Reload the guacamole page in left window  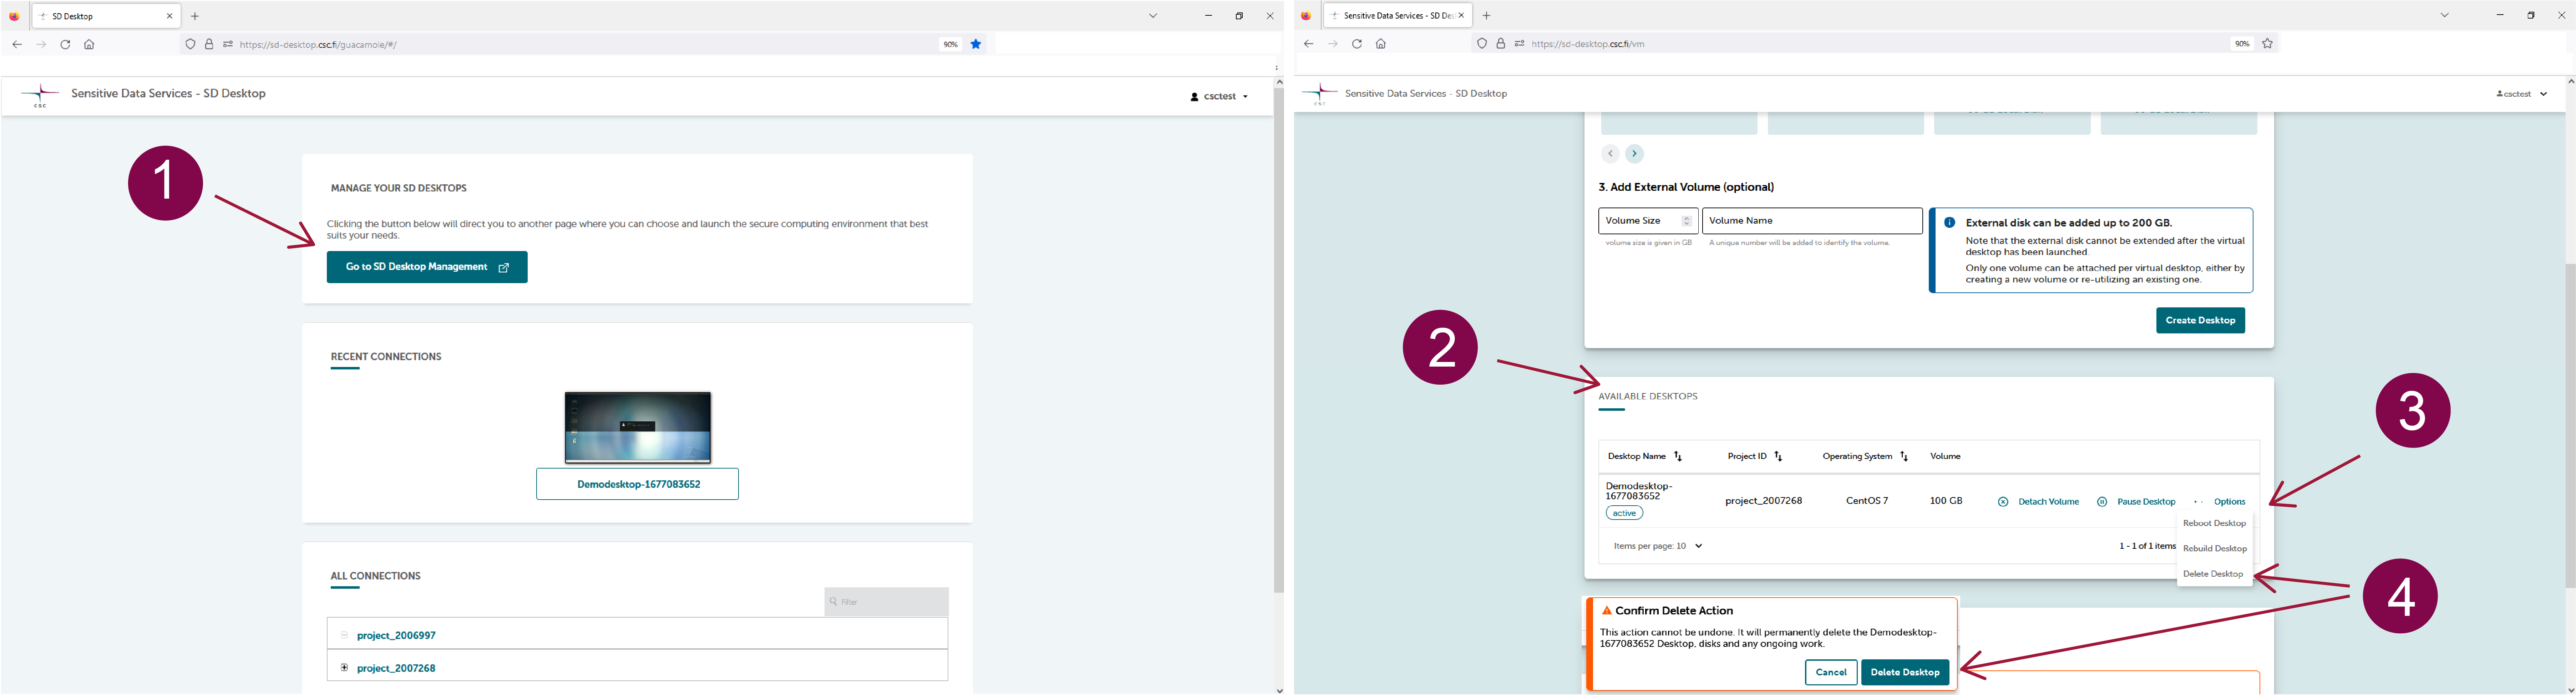tap(65, 44)
